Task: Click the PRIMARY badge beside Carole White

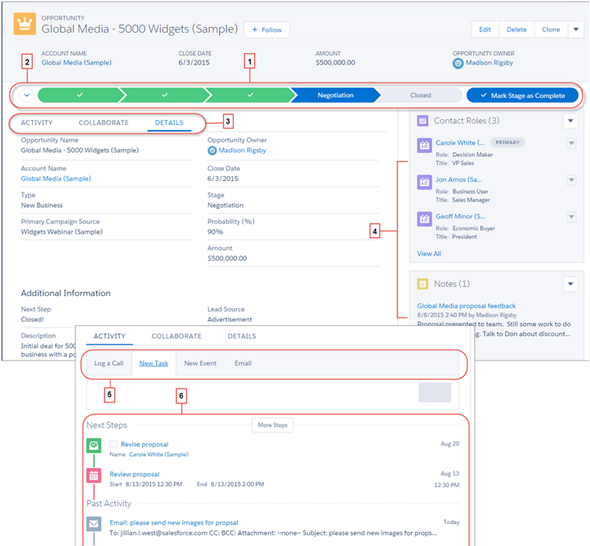Action: (x=508, y=143)
